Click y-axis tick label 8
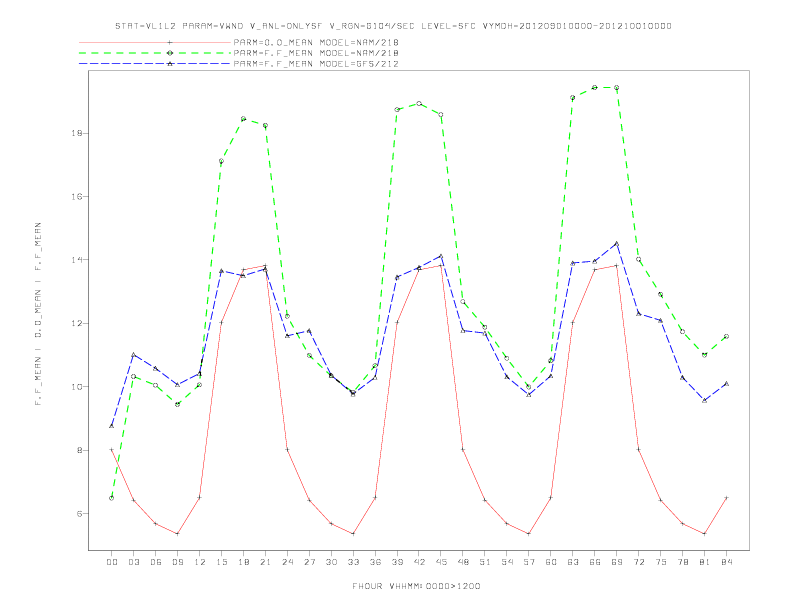 (80, 450)
